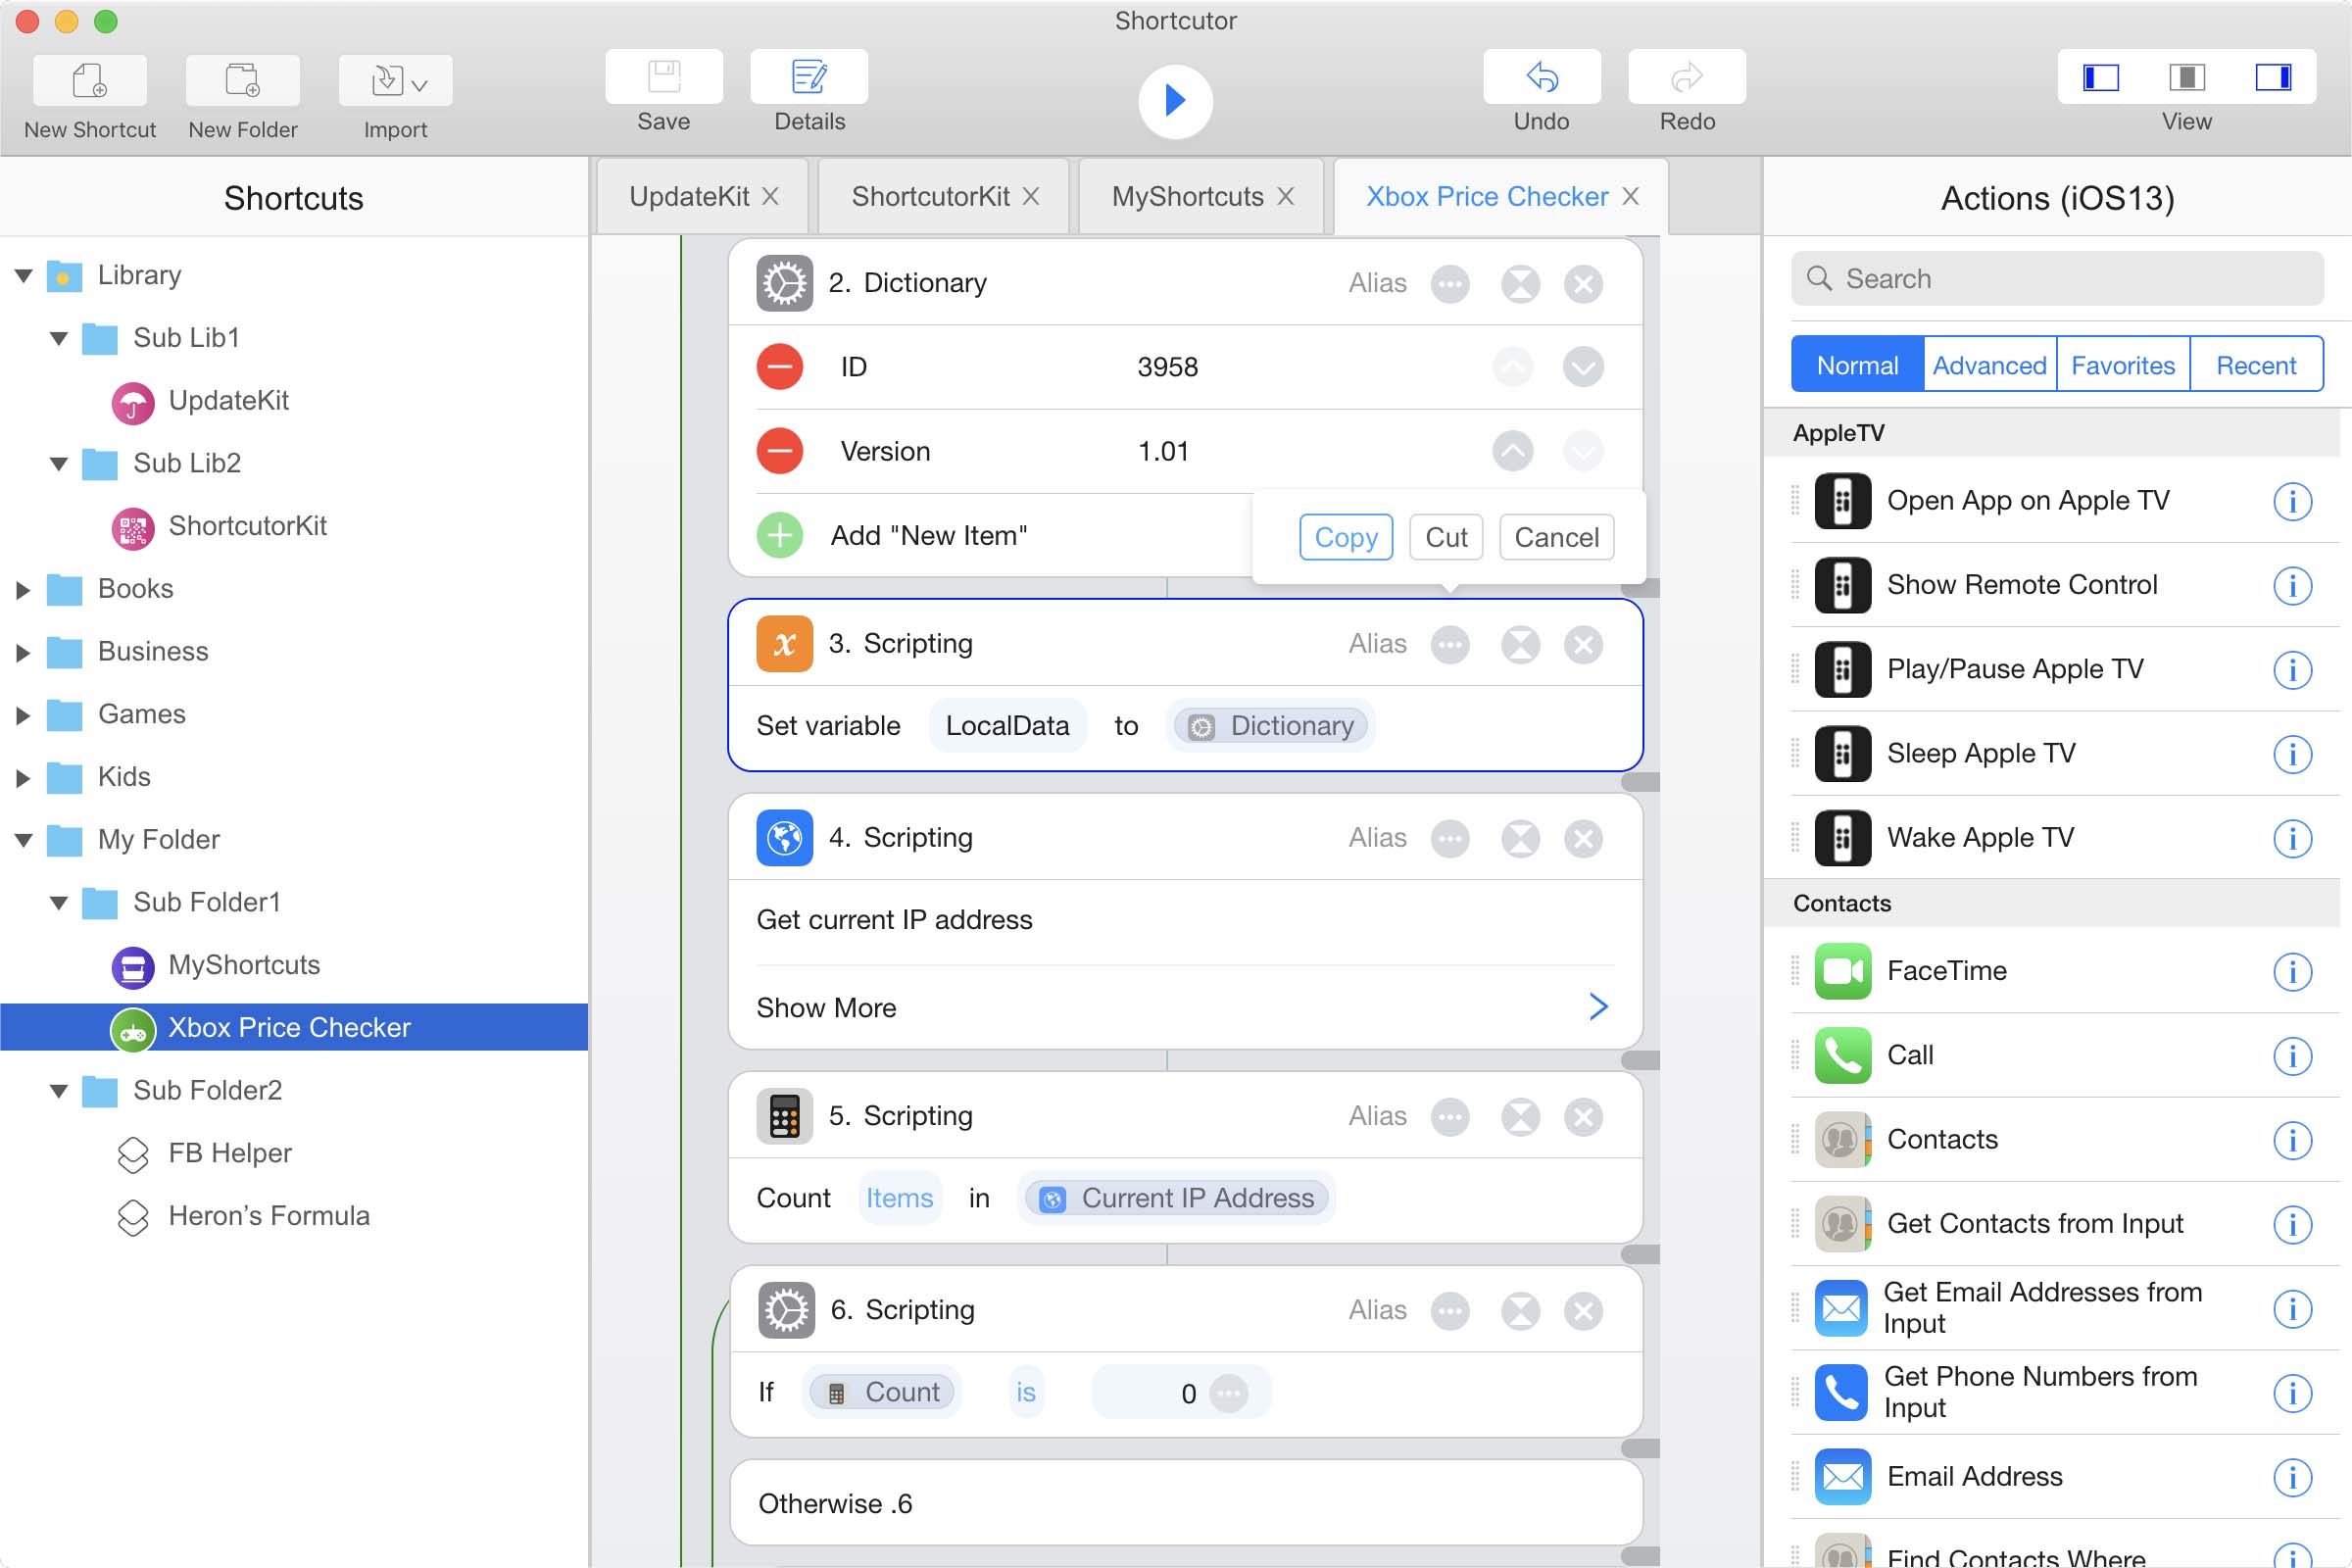Click the Undo arrow icon
Screen dimensions: 2352x1568
(1541, 78)
